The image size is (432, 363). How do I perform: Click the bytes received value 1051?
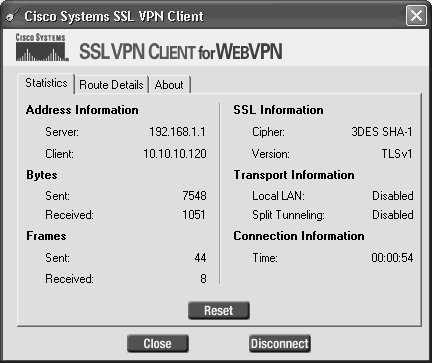click(x=194, y=215)
